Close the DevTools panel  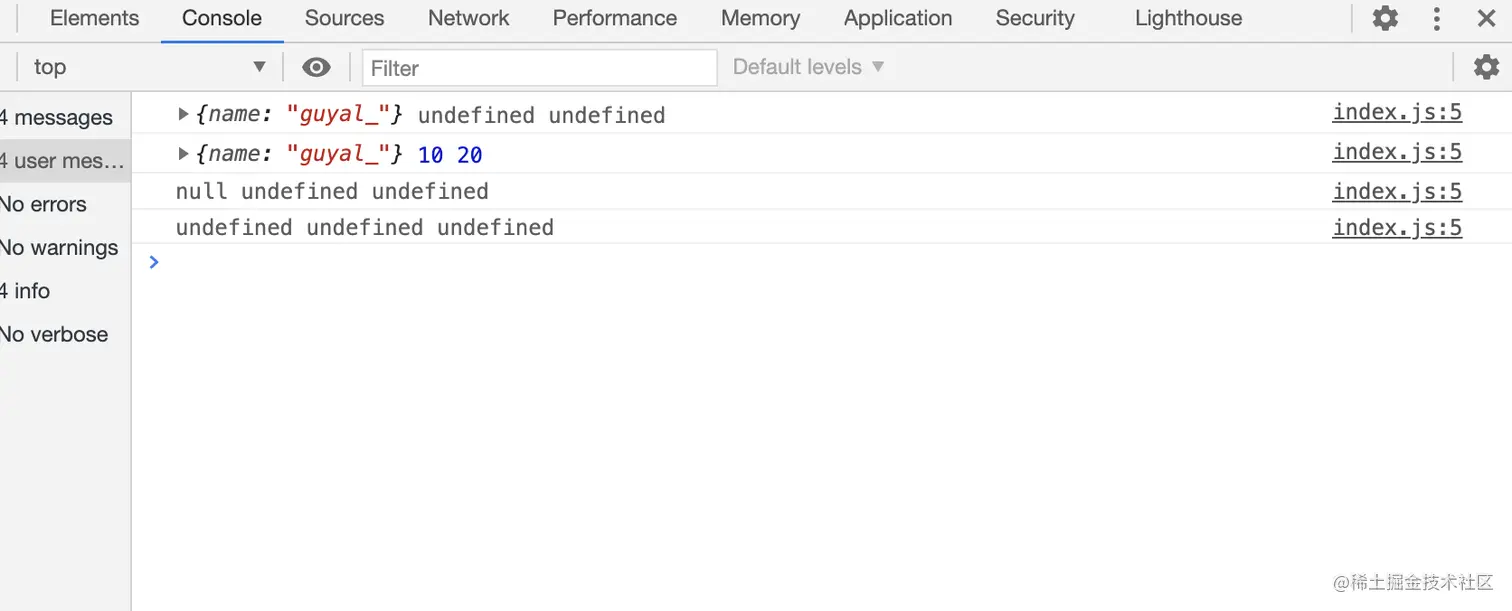1487,18
